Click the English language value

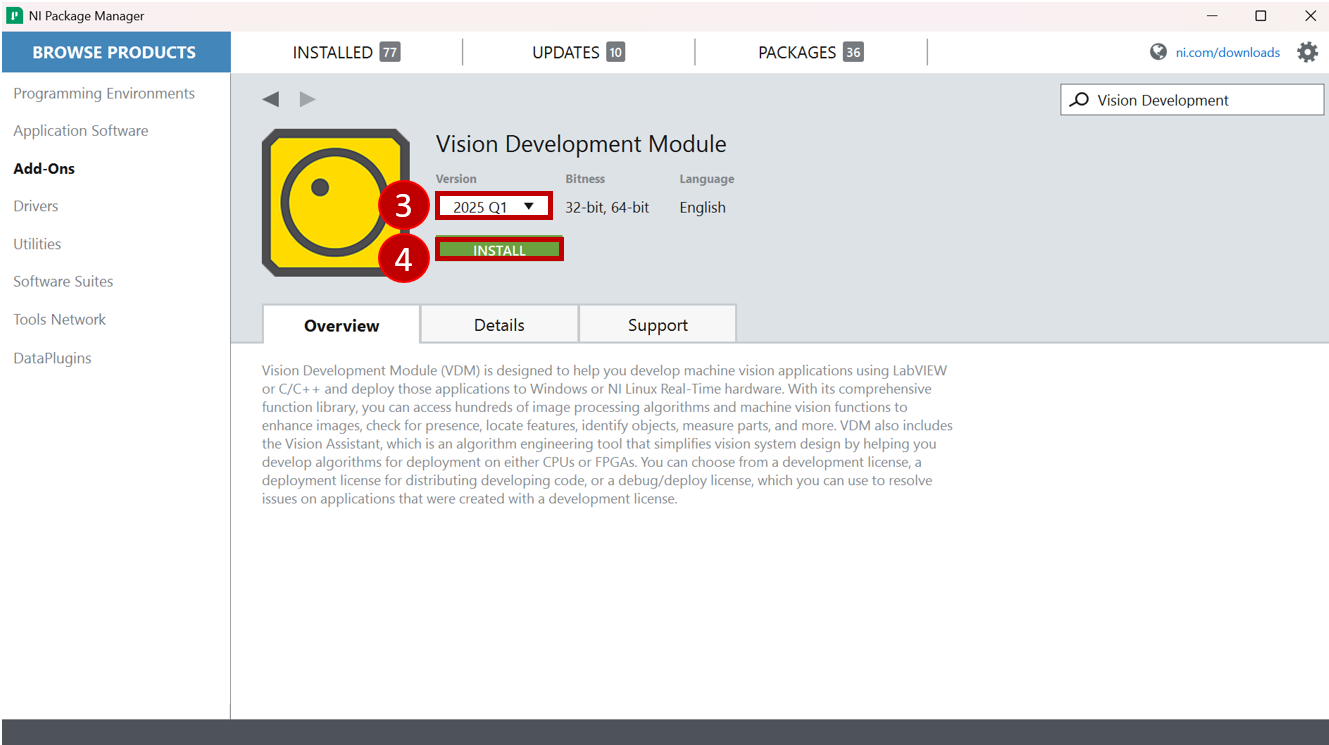(x=702, y=208)
